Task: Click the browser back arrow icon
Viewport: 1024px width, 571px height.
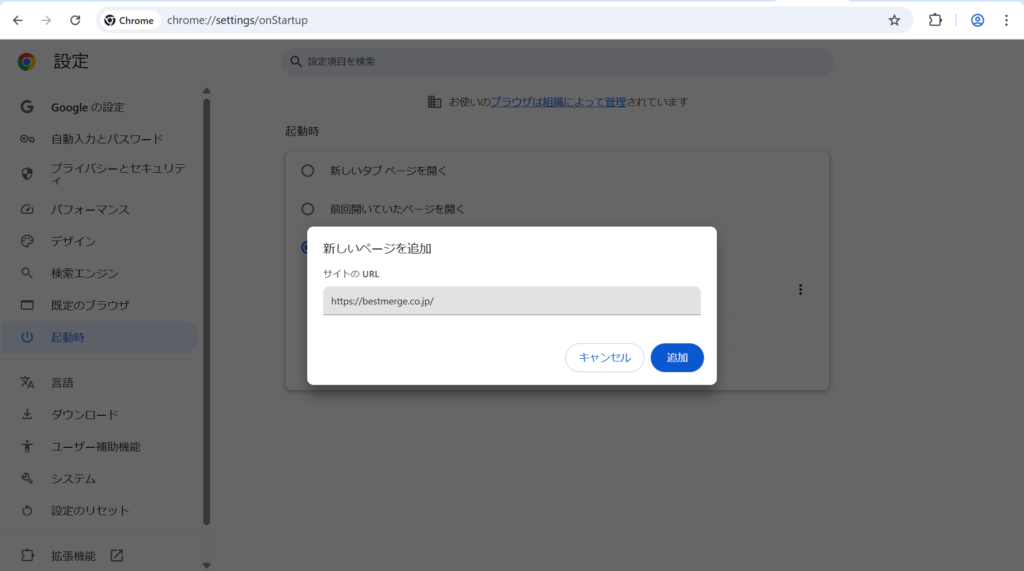Action: pyautogui.click(x=18, y=20)
